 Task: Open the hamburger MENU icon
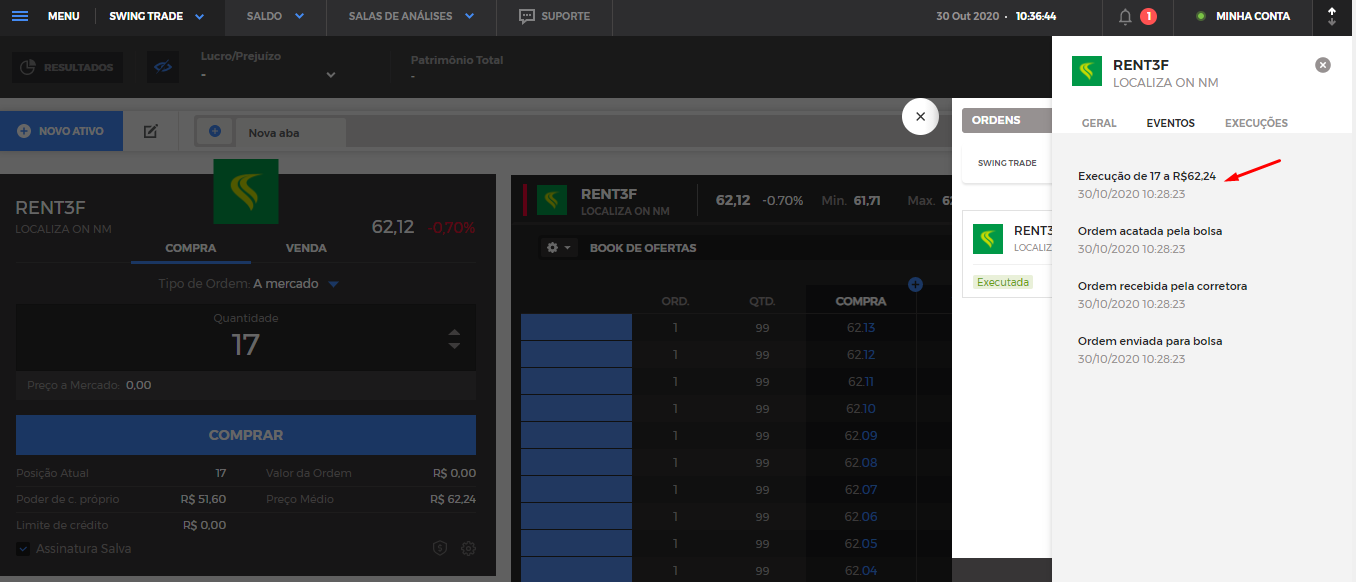[x=20, y=16]
